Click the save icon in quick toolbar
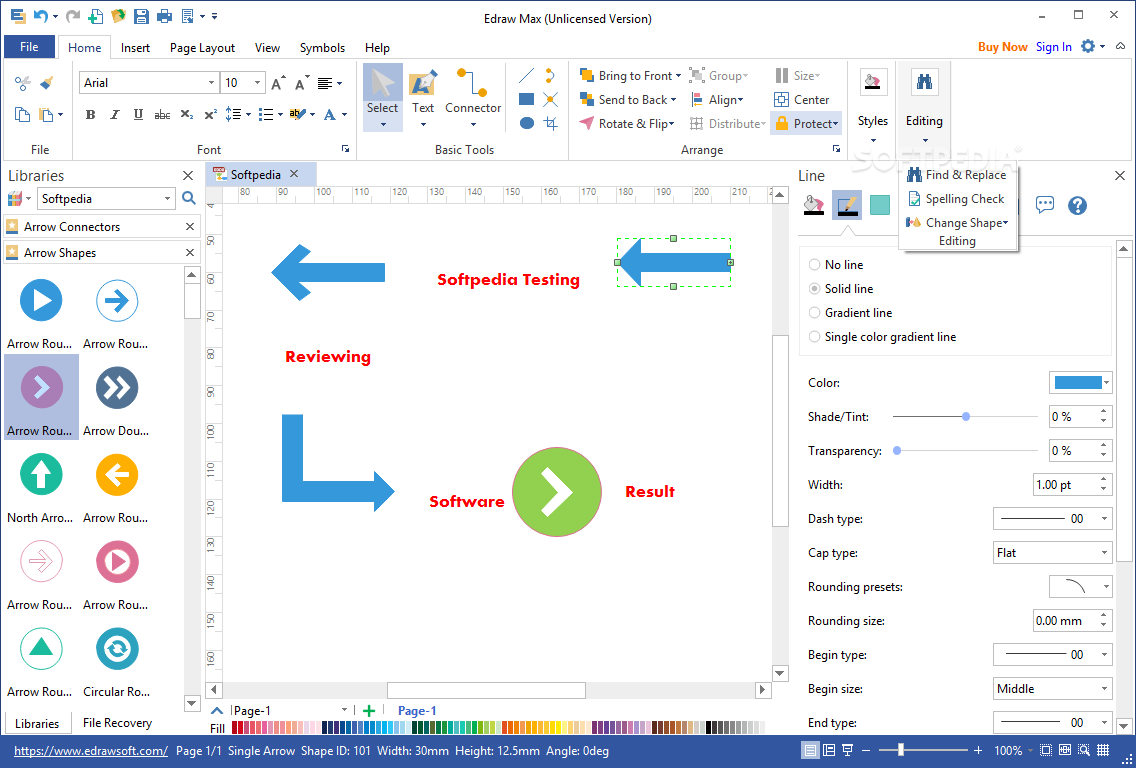The width and height of the screenshot is (1136, 768). (x=141, y=16)
